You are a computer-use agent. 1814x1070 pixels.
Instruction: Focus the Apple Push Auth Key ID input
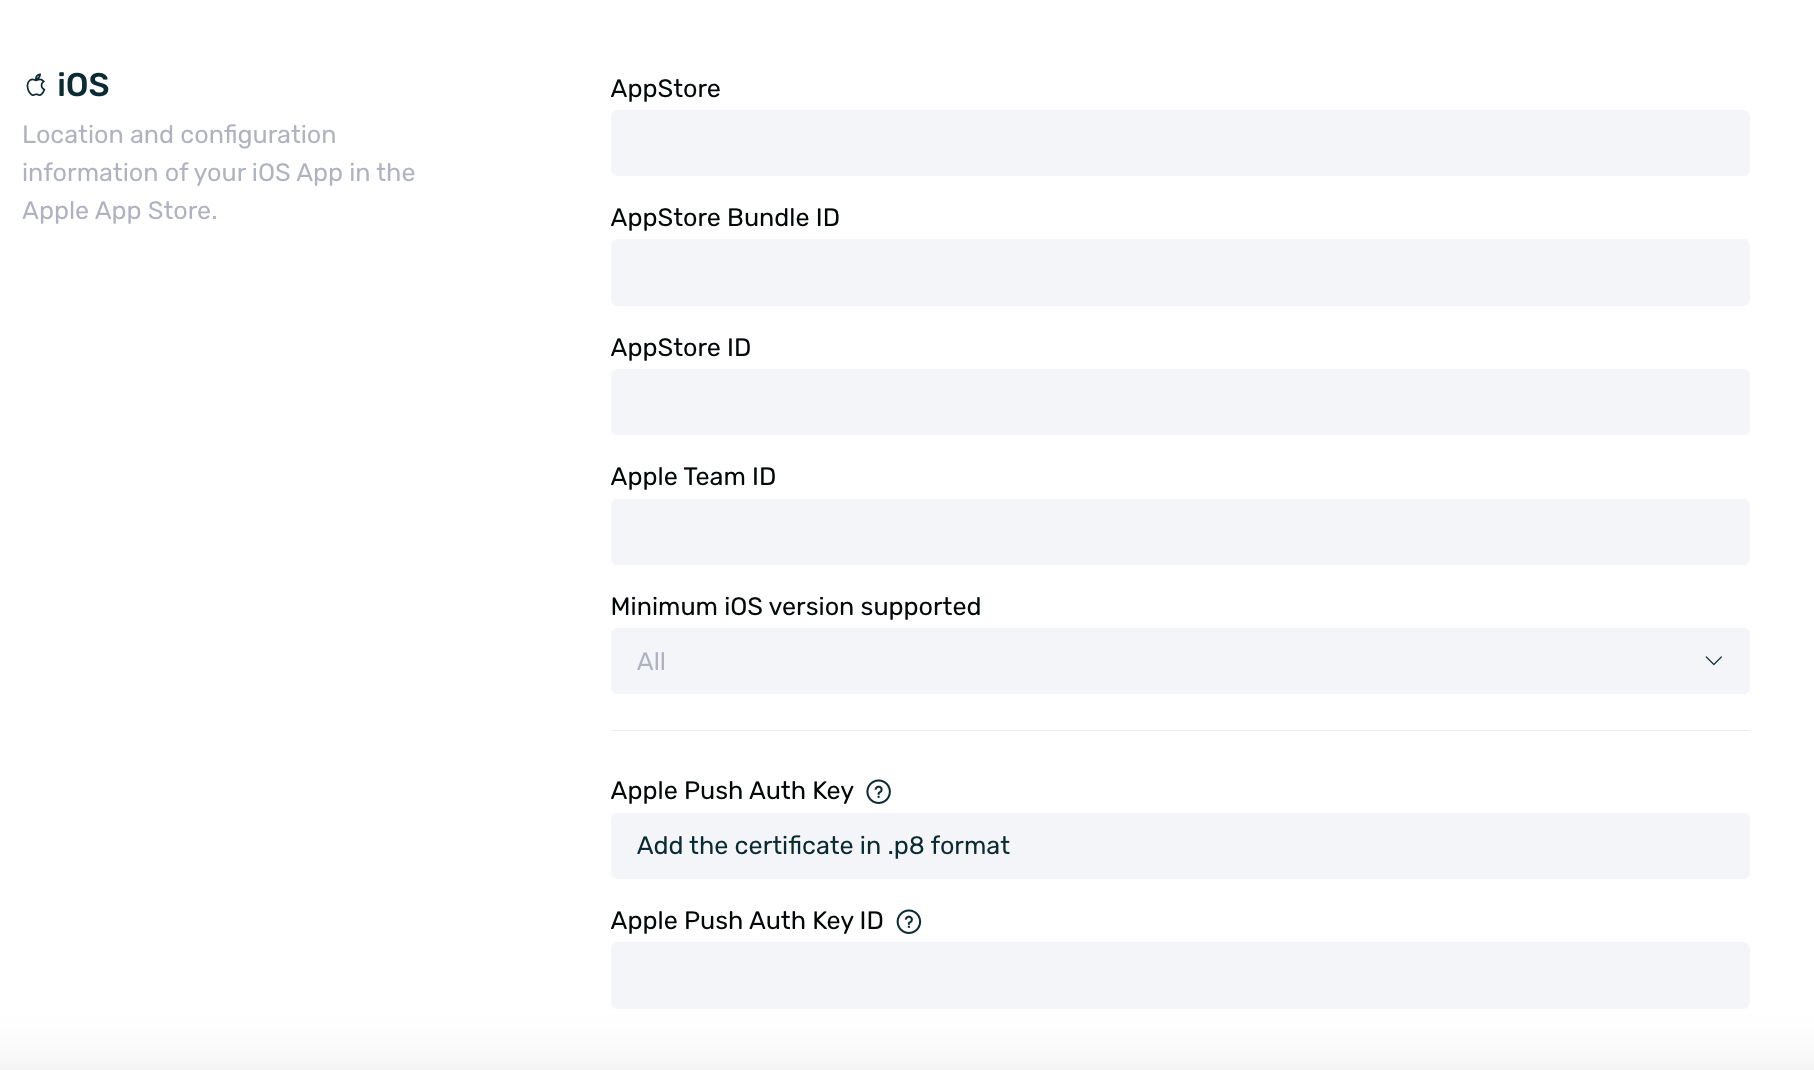[1180, 975]
